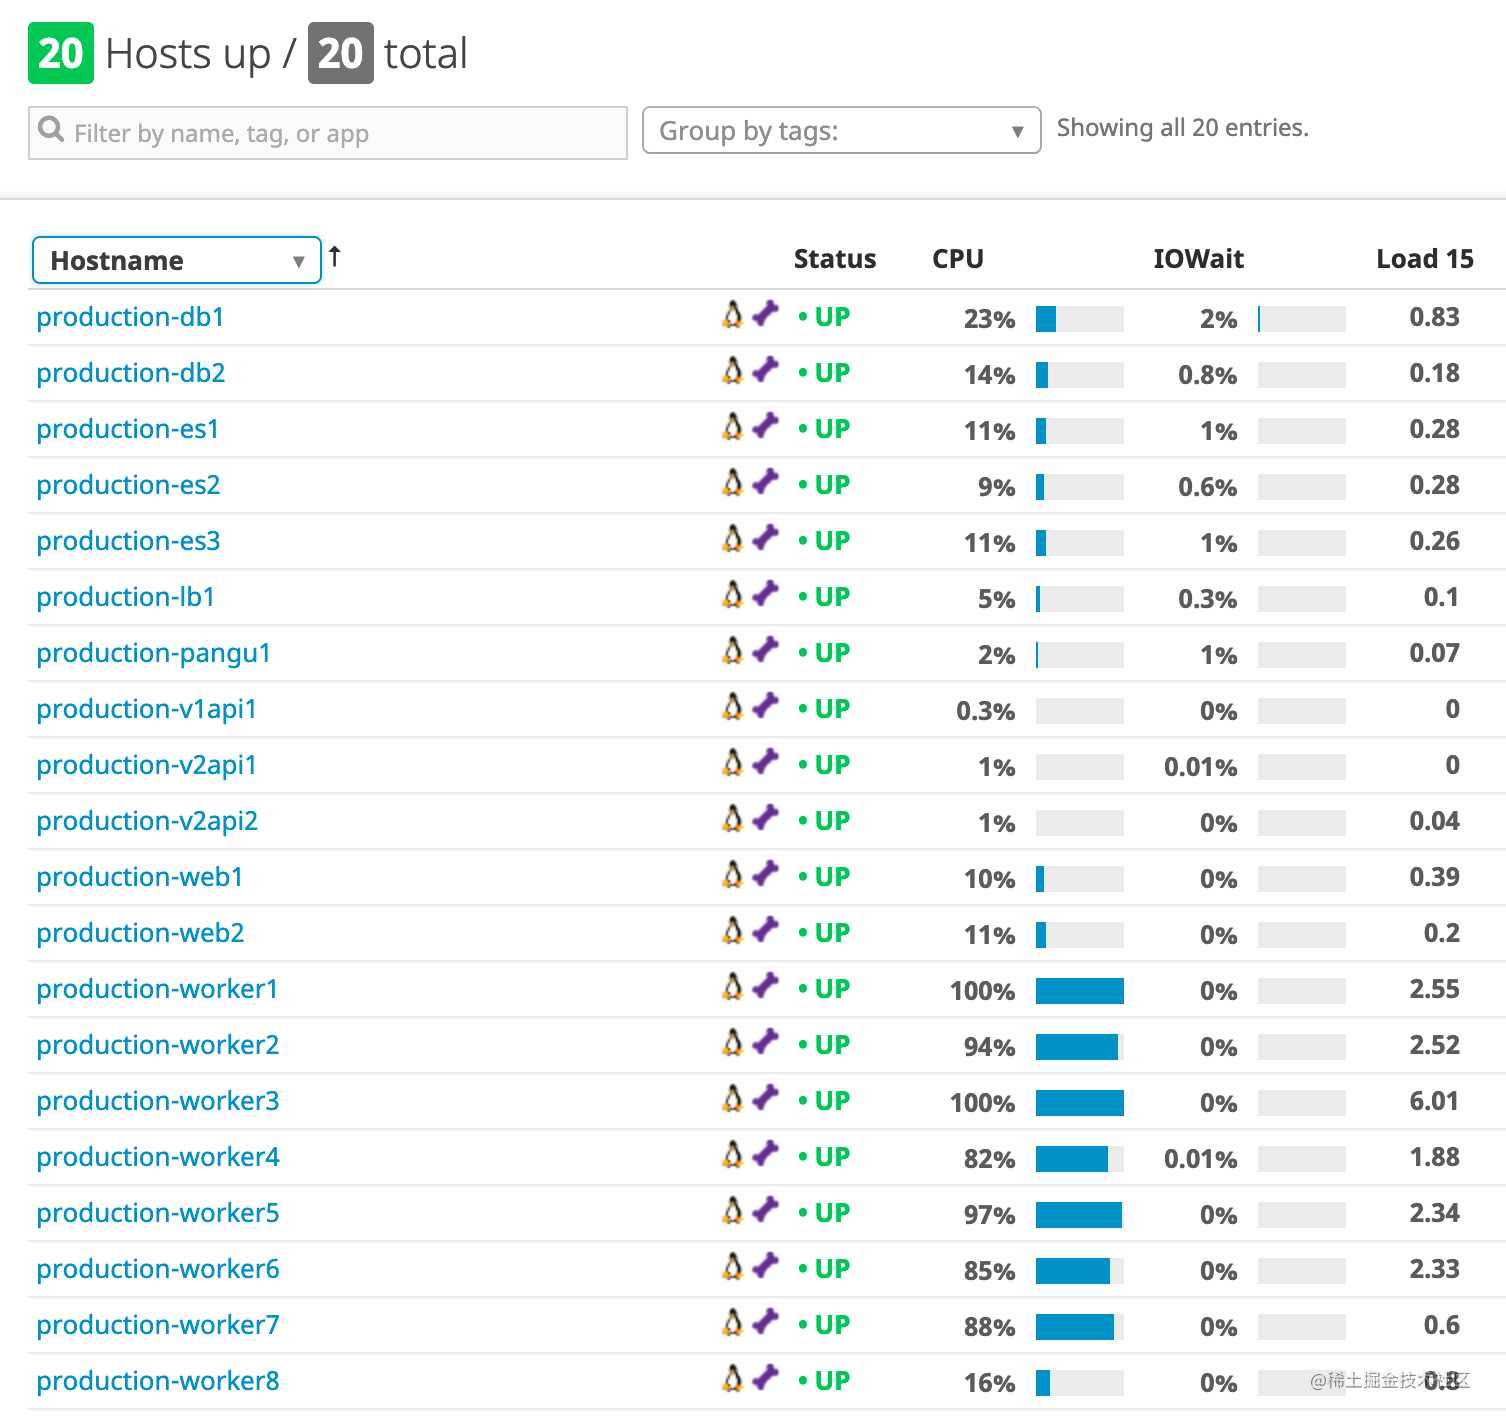Open host production-web2

[x=141, y=933]
